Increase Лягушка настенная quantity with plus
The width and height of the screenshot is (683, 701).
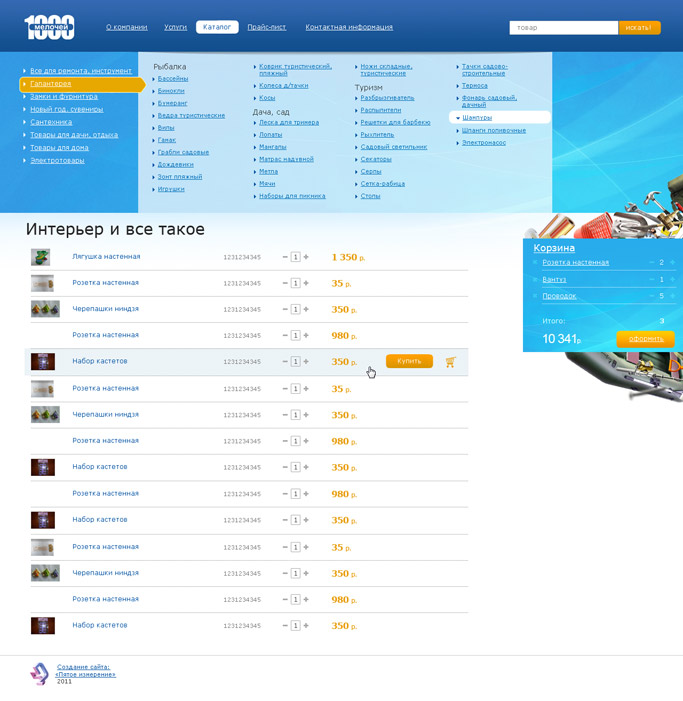pyautogui.click(x=306, y=257)
